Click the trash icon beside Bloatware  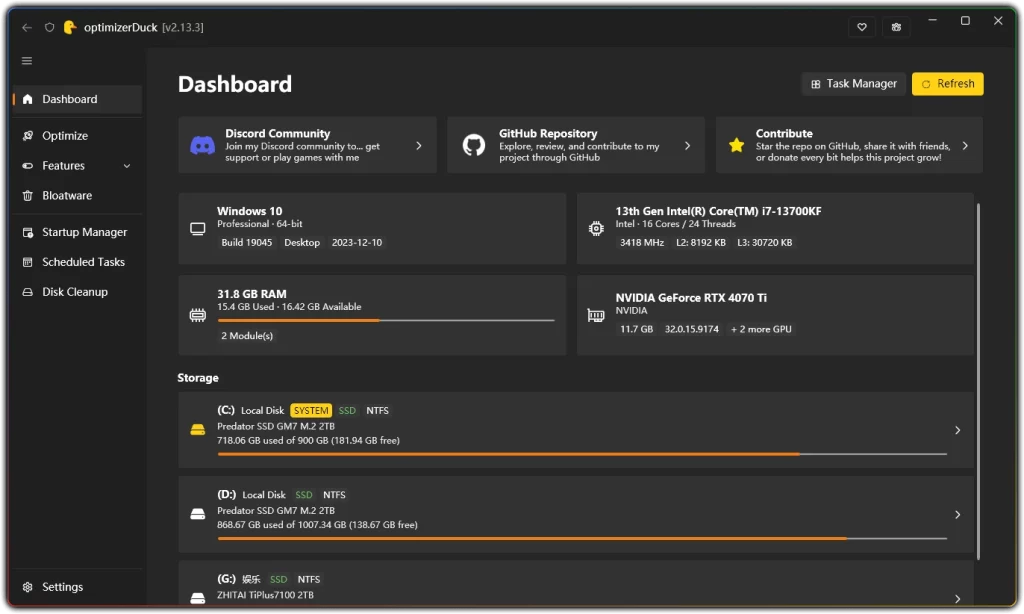[x=27, y=196]
